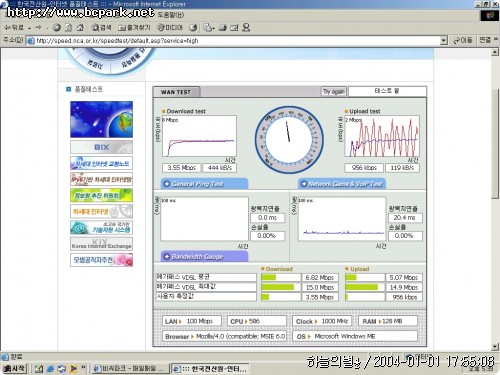
Task: Click the 메가패스 VDSL 평균 row label
Action: (206, 277)
